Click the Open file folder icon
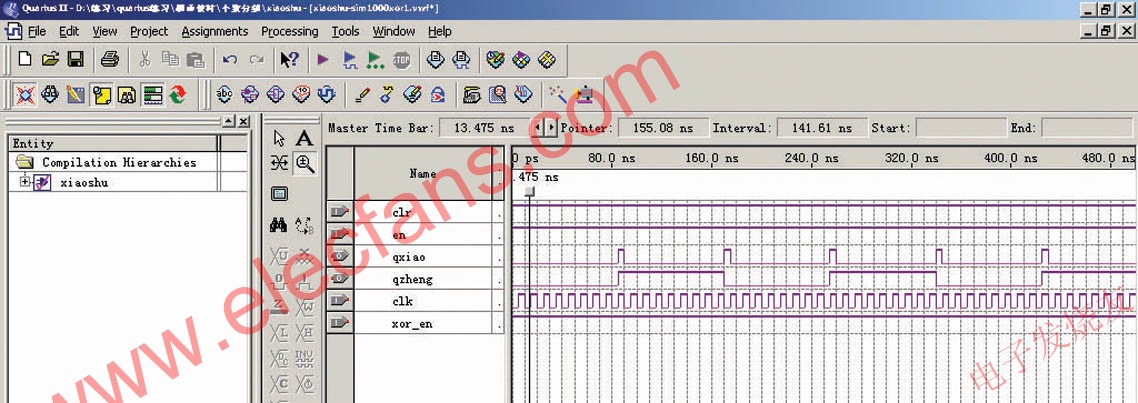The height and width of the screenshot is (403, 1138). click(48, 60)
